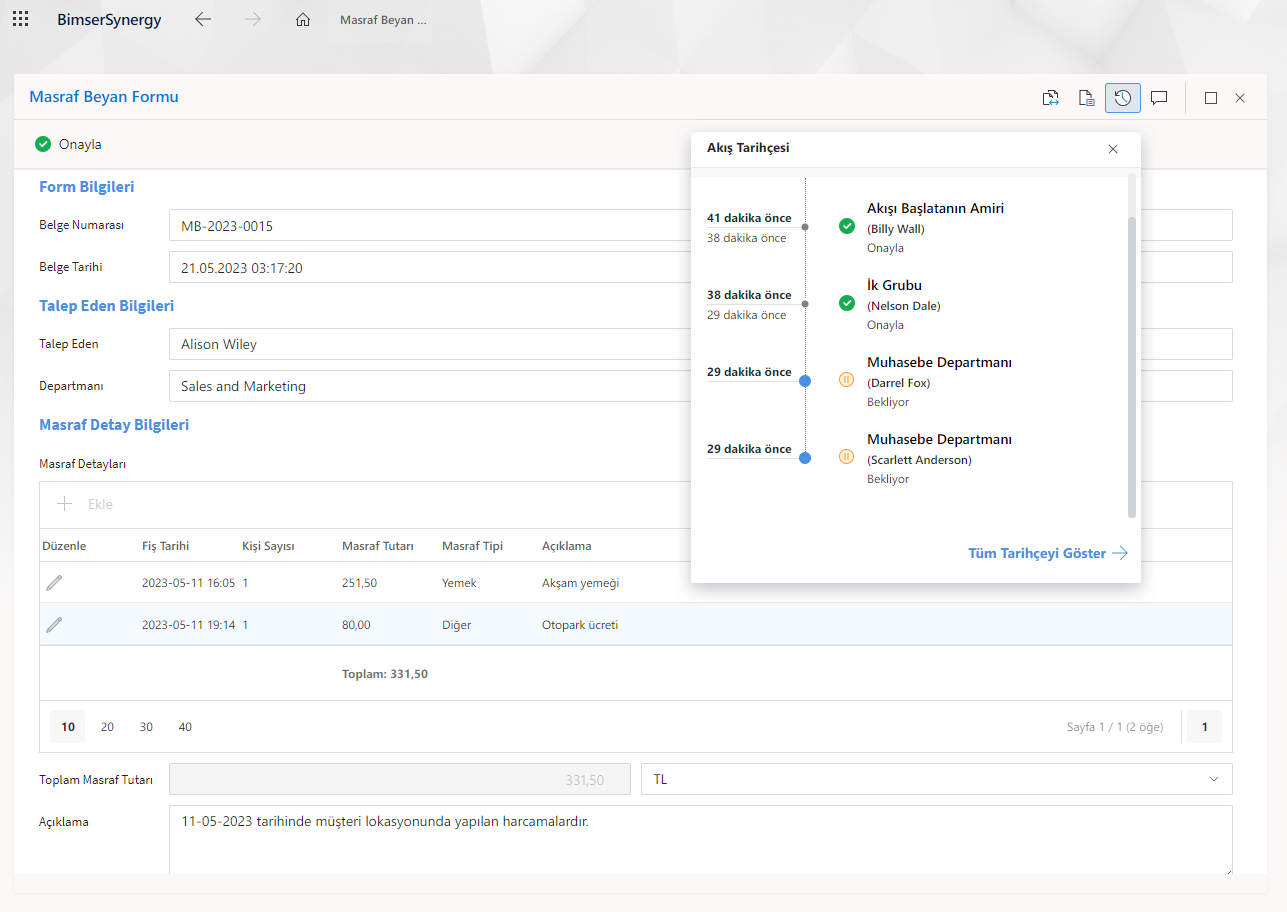
Task: Edit the Akşam yemeği expense row
Action: click(54, 583)
